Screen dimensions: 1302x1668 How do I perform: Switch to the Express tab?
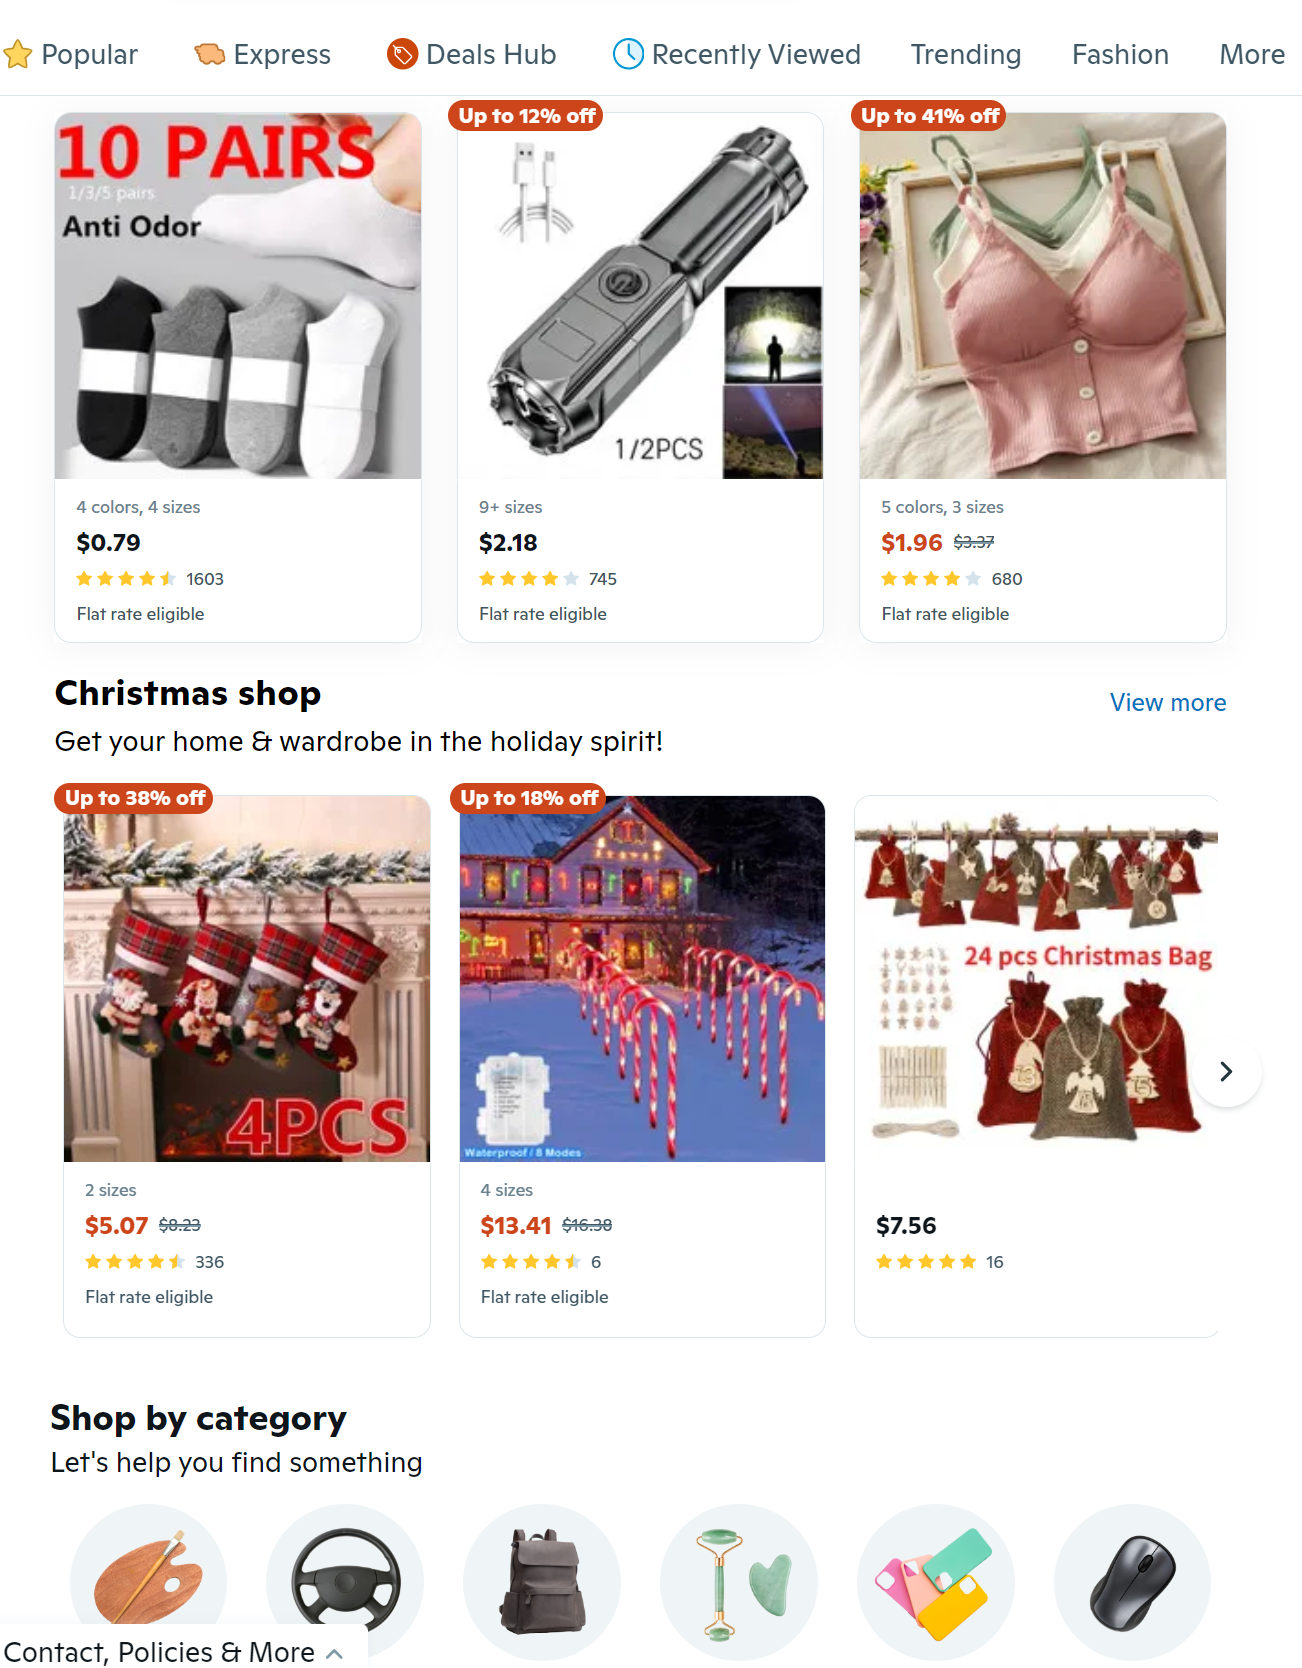click(x=263, y=54)
